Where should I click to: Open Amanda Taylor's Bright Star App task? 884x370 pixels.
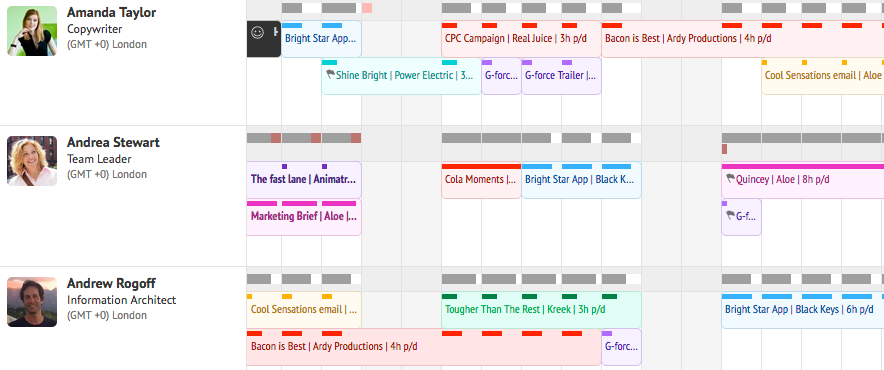(x=321, y=39)
